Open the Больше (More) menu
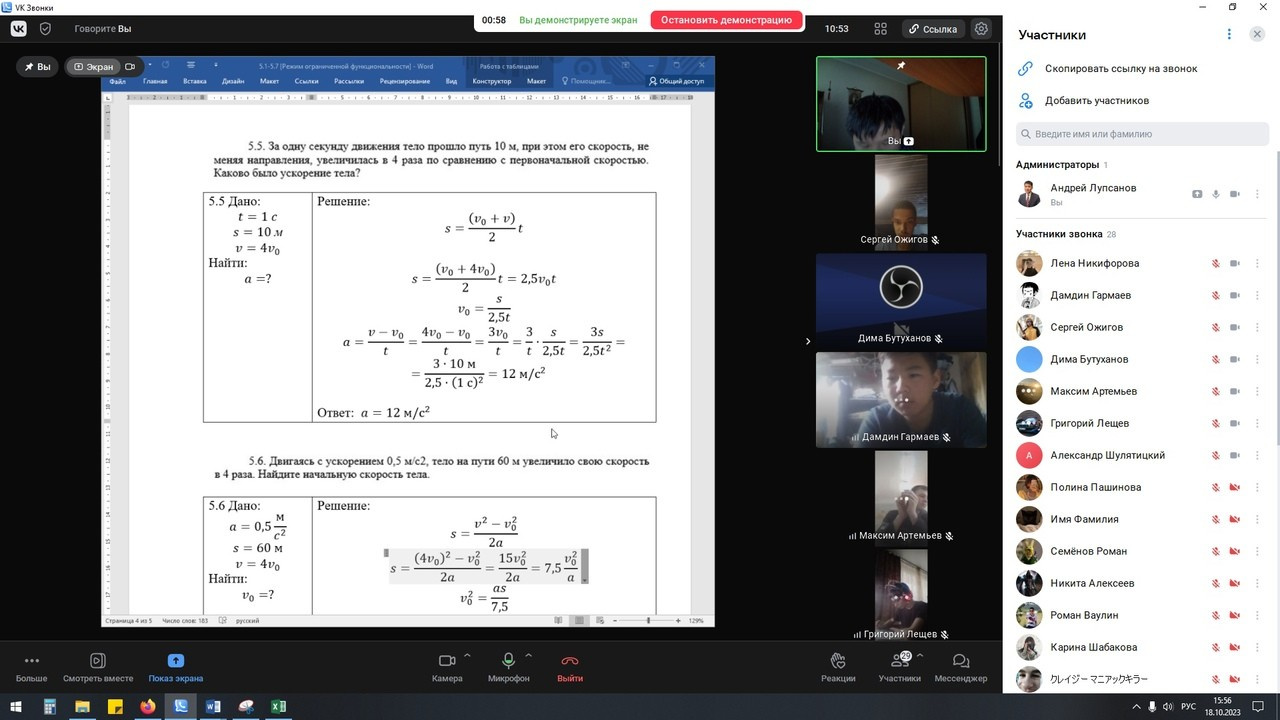 31,666
